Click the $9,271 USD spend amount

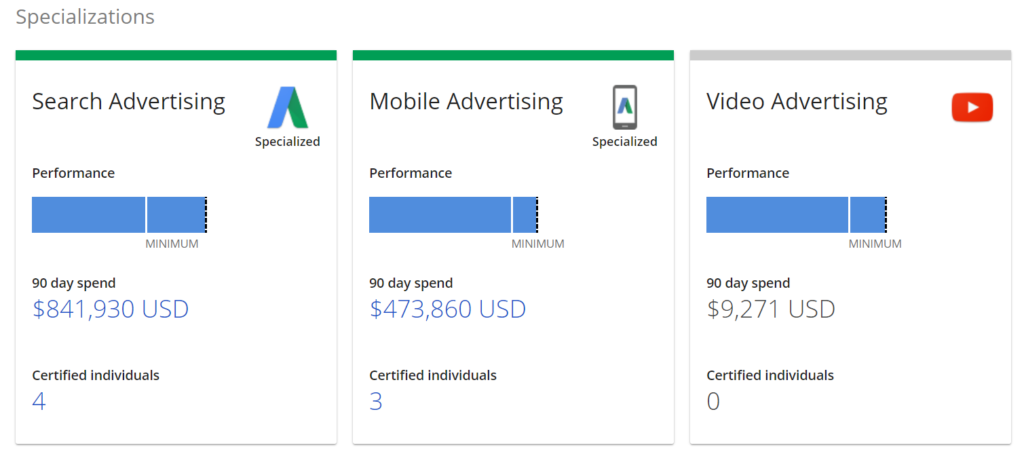pos(771,309)
